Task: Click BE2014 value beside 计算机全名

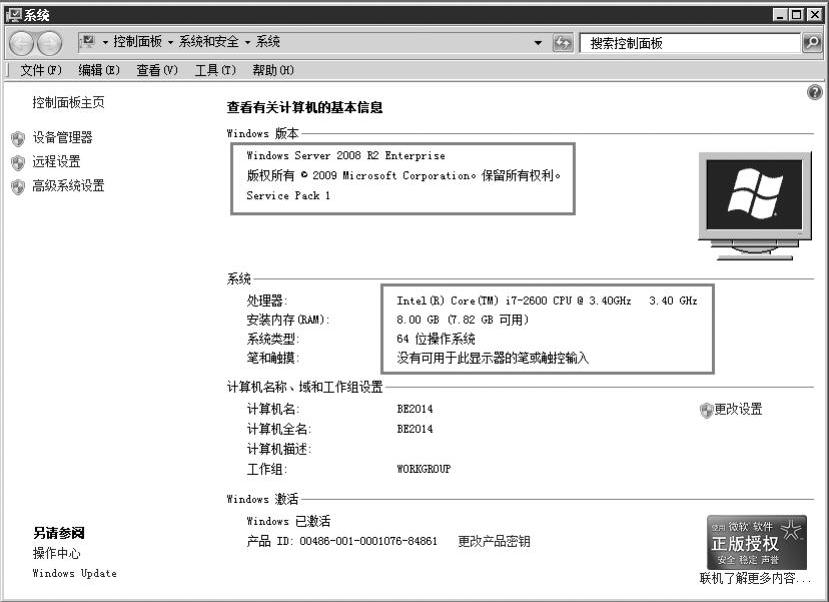Action: click(414, 429)
